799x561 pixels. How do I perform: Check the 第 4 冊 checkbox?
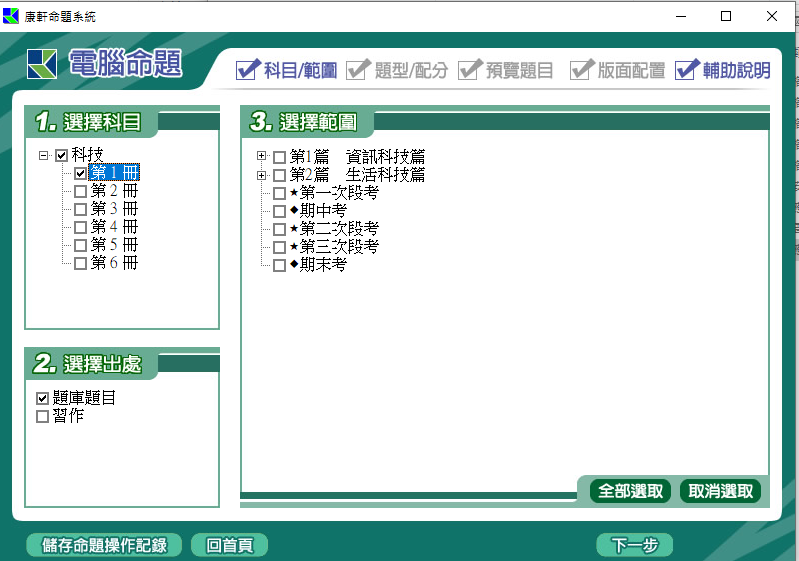click(80, 227)
